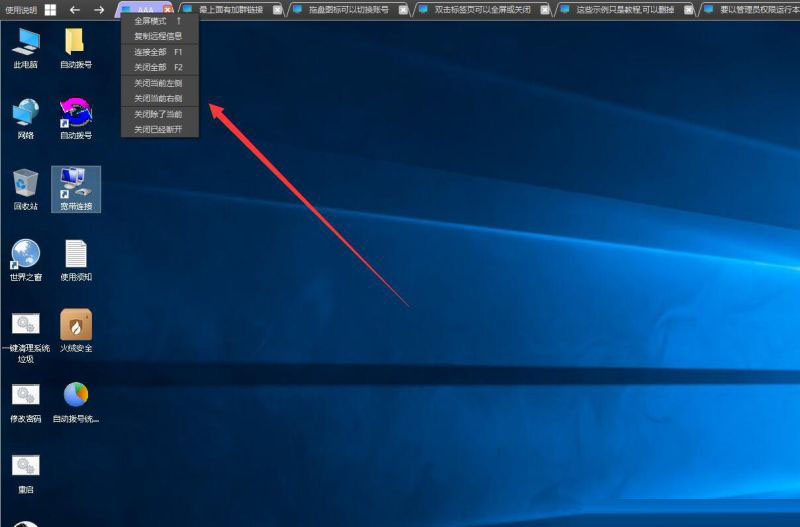Click the forward arrow in top toolbar

click(99, 9)
